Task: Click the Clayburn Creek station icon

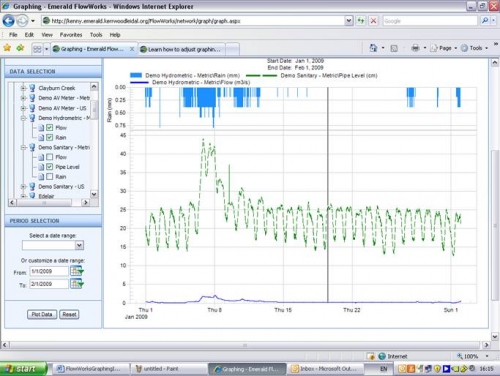Action: [x=32, y=88]
